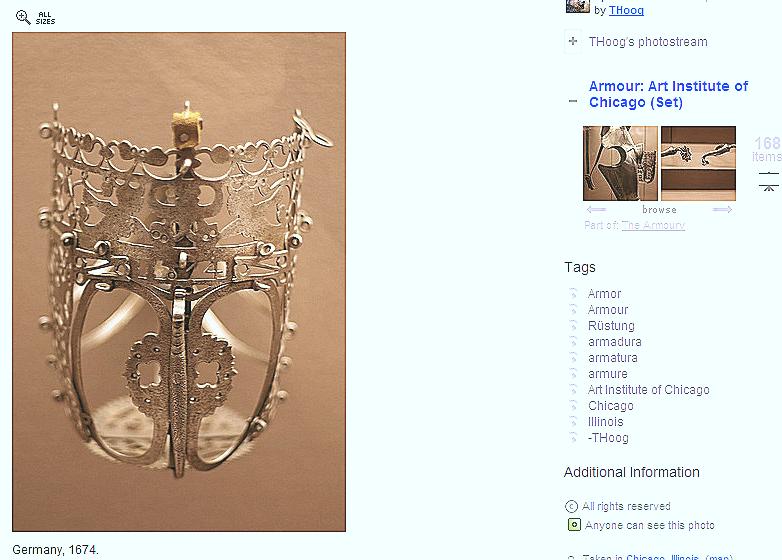782x560 pixels.
Task: Click the left browse arrow
Action: click(596, 209)
